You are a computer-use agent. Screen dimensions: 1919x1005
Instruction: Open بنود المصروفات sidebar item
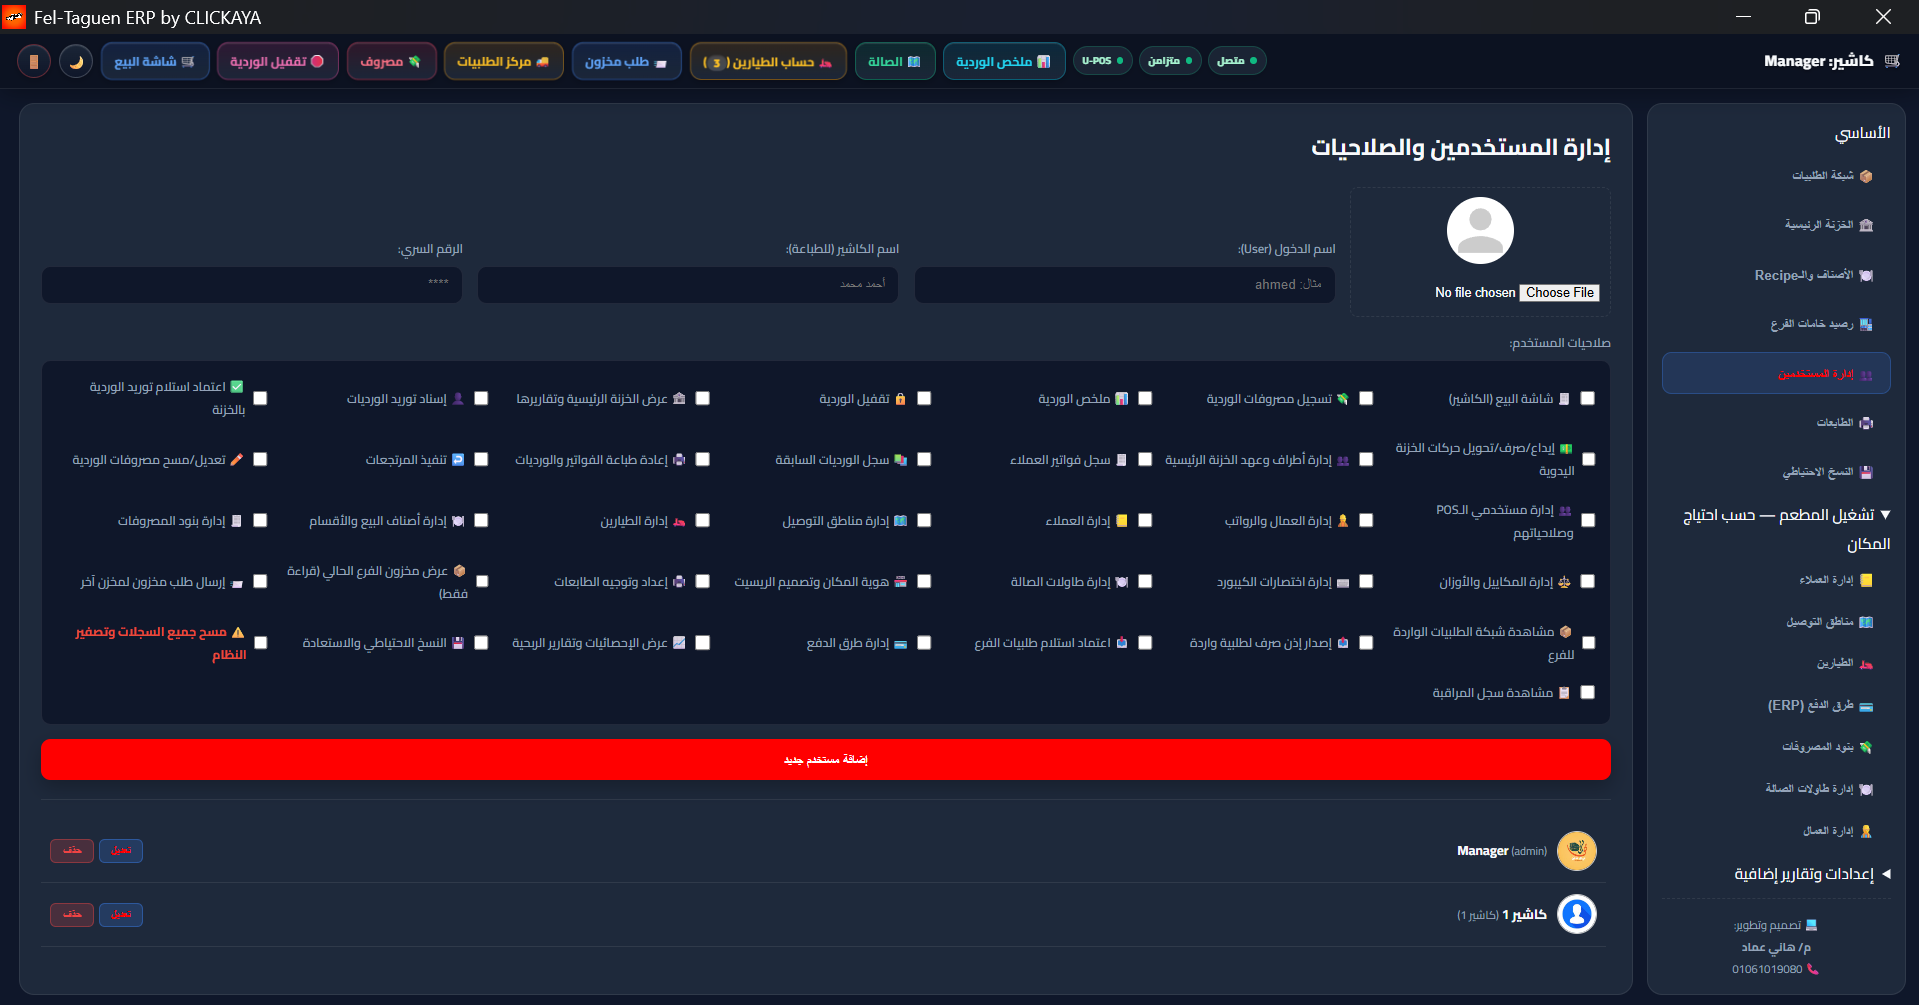(1776, 747)
